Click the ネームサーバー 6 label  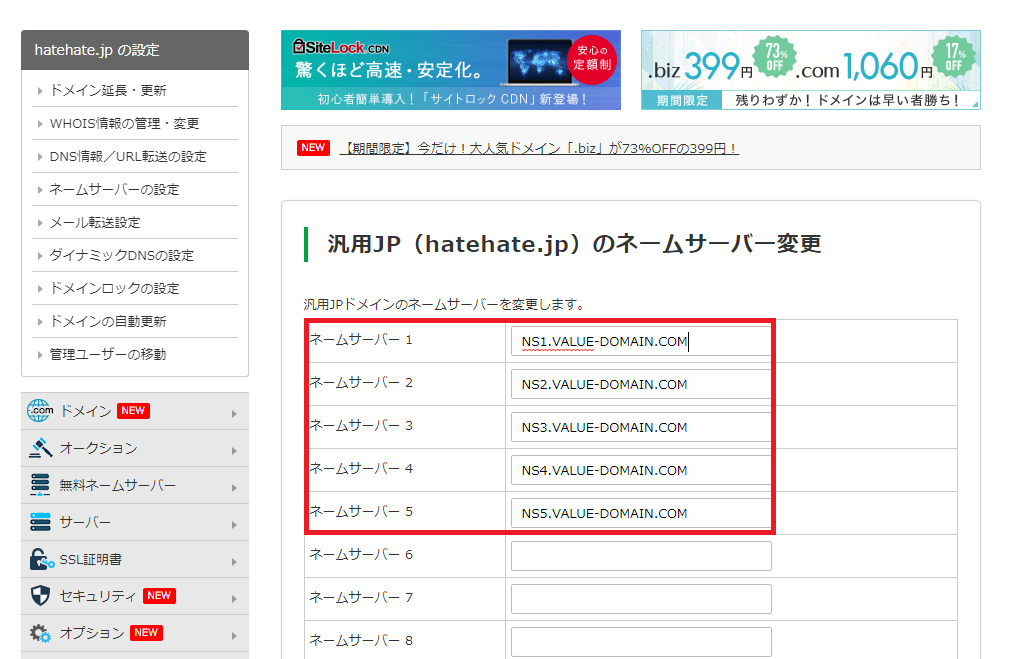point(361,554)
